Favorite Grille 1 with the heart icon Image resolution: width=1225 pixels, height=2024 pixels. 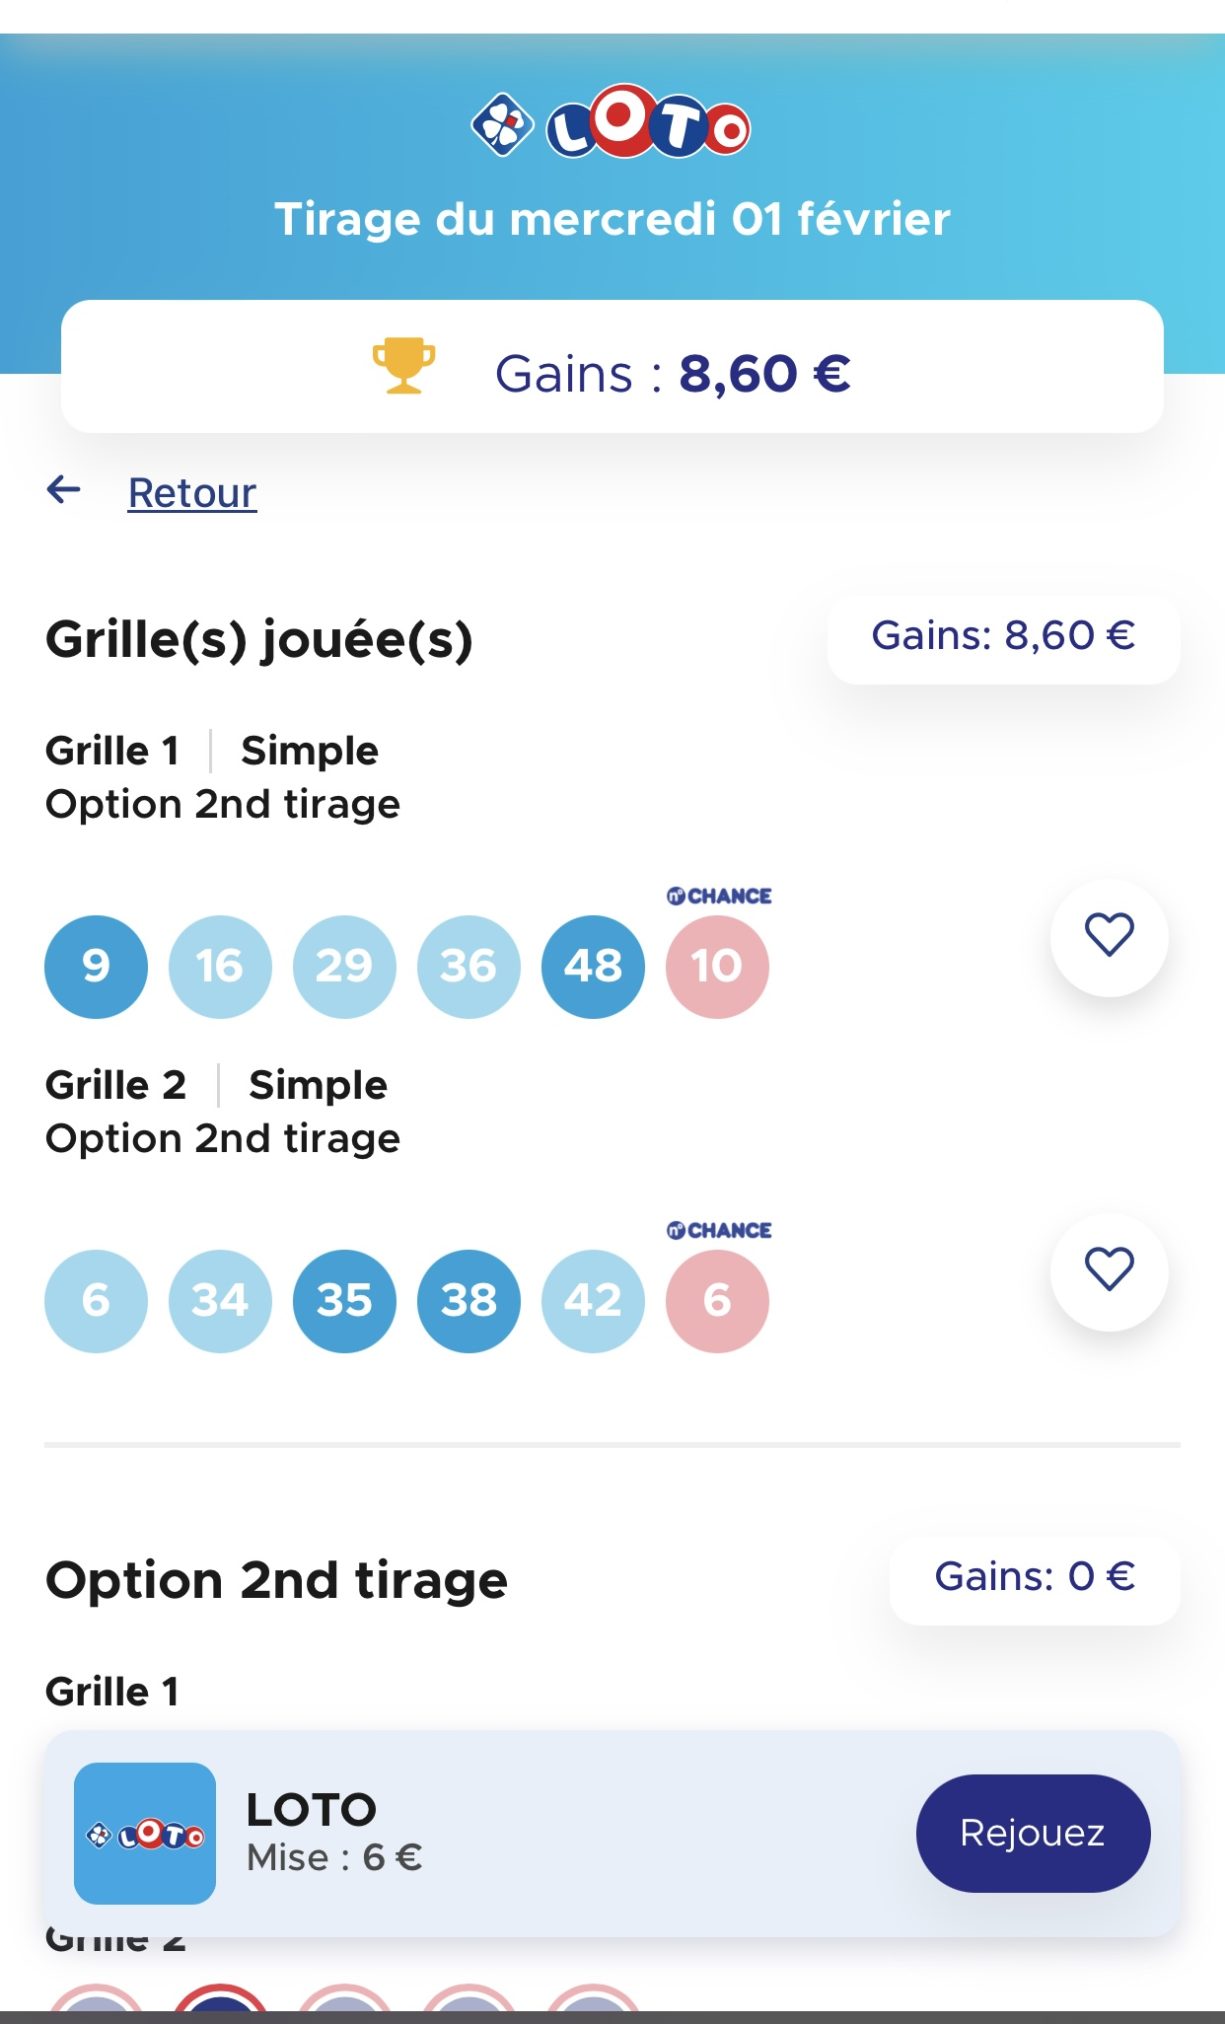pos(1109,936)
